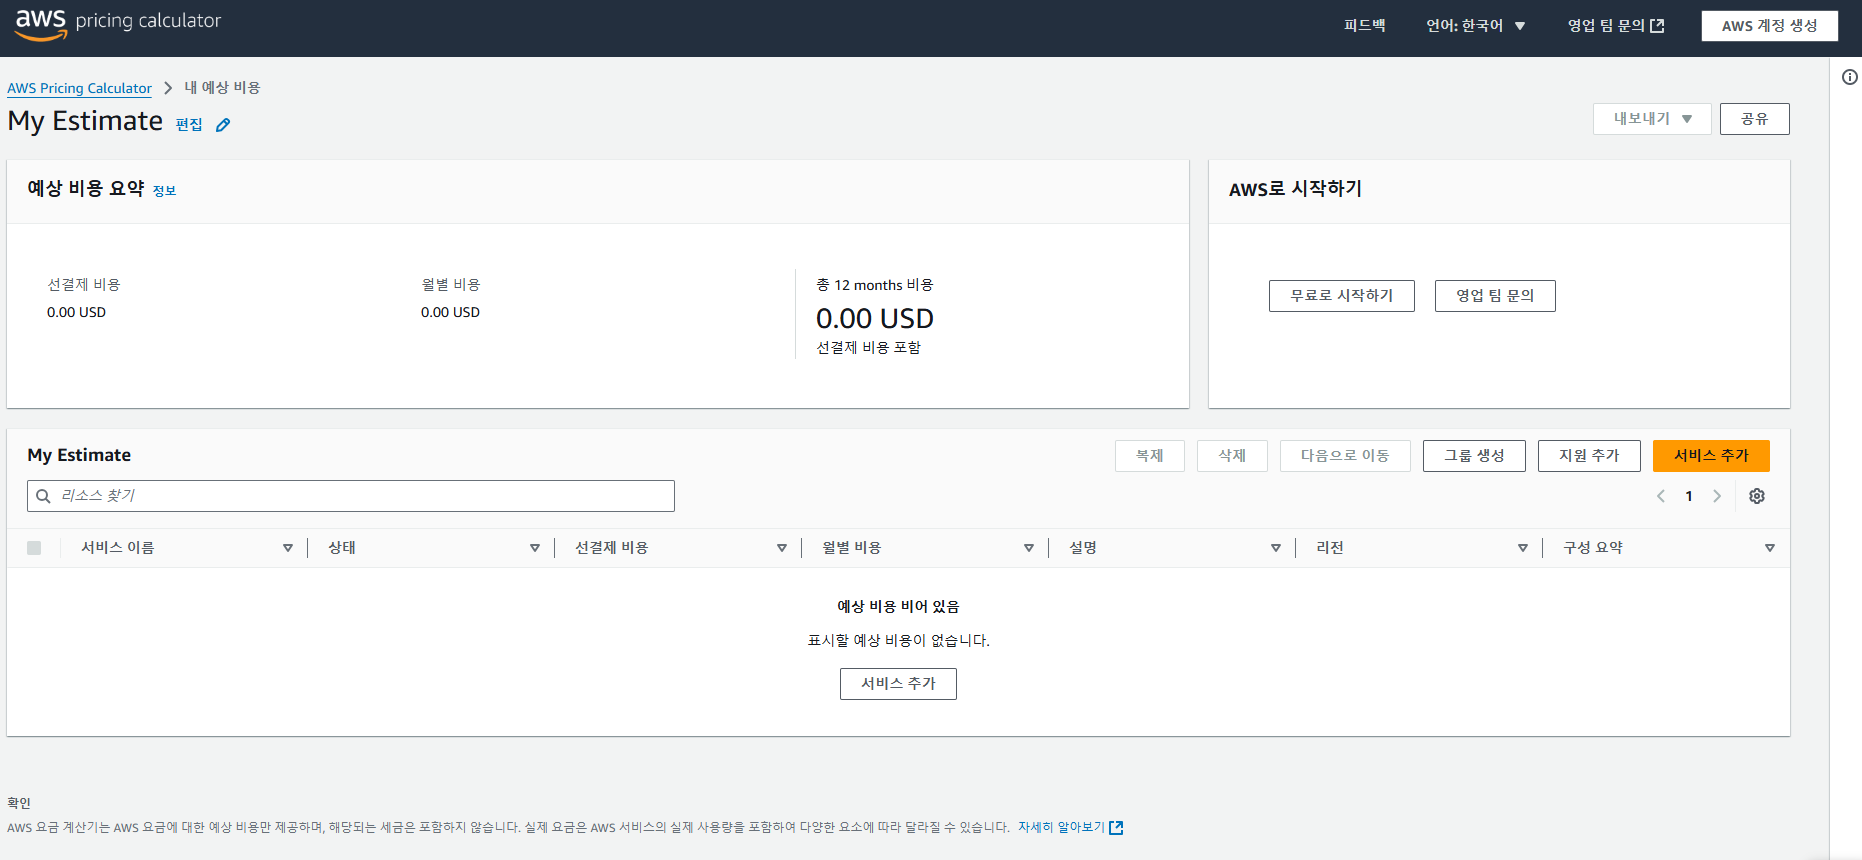Click 삭제 button
This screenshot has width=1862, height=860.
click(1232, 456)
